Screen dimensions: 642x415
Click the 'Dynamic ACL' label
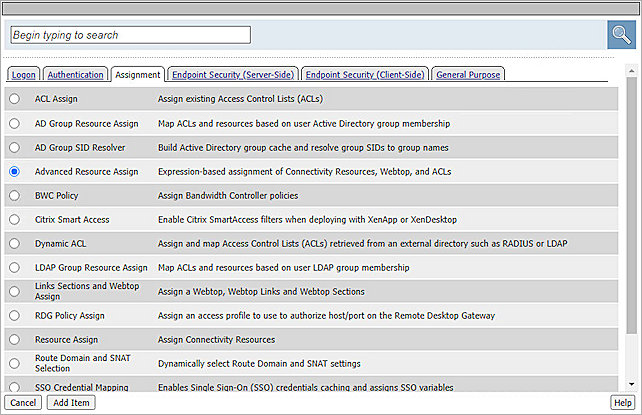point(61,244)
